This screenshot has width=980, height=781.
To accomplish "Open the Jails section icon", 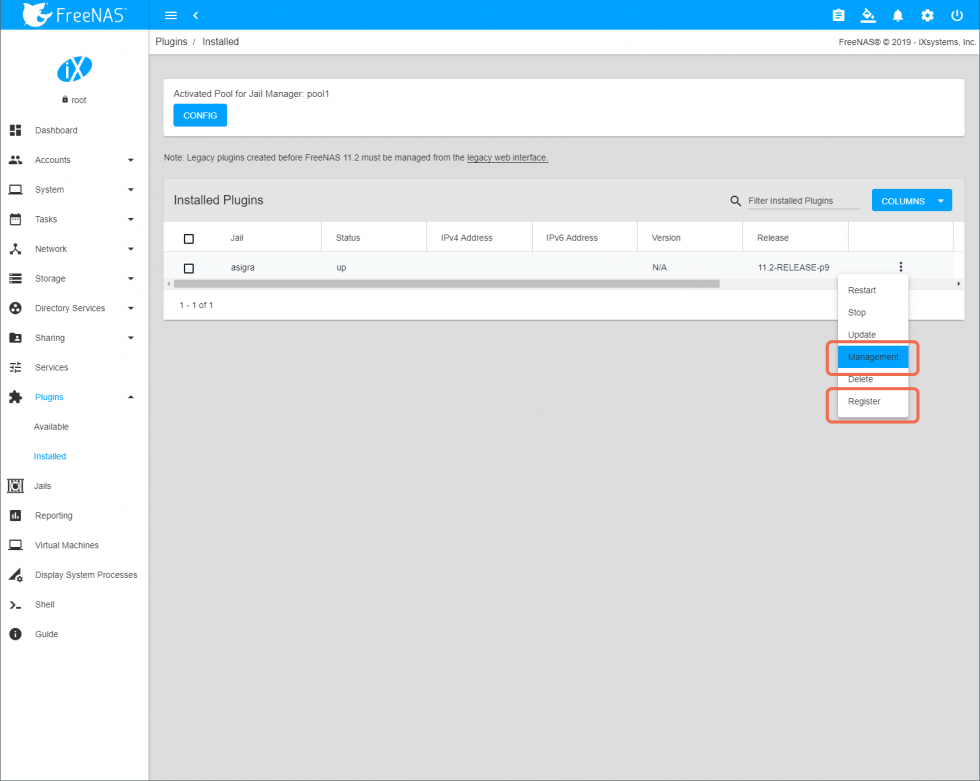I will [x=16, y=485].
